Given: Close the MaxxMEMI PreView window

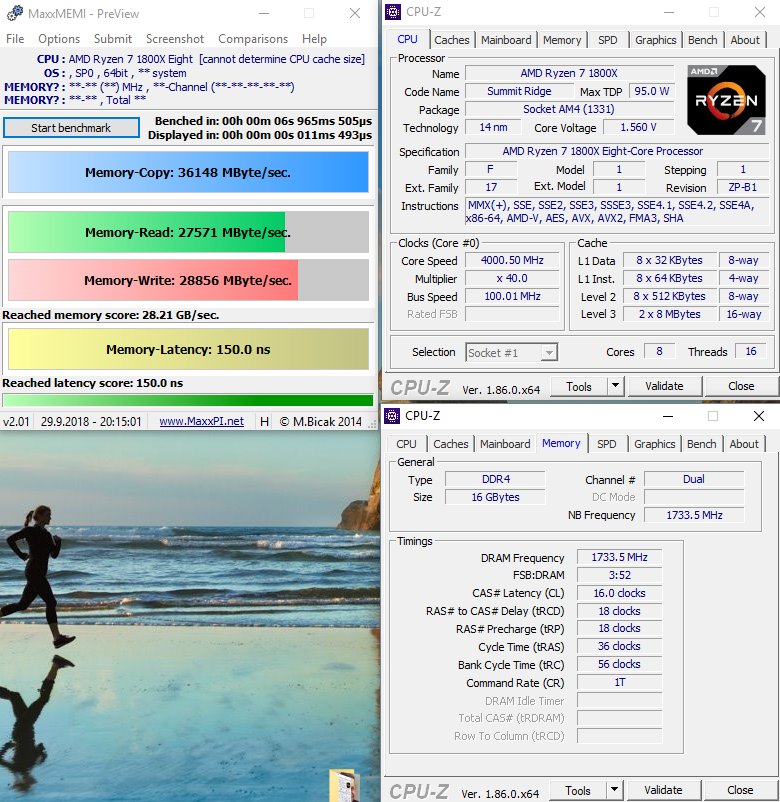Looking at the screenshot, I should click(x=354, y=13).
